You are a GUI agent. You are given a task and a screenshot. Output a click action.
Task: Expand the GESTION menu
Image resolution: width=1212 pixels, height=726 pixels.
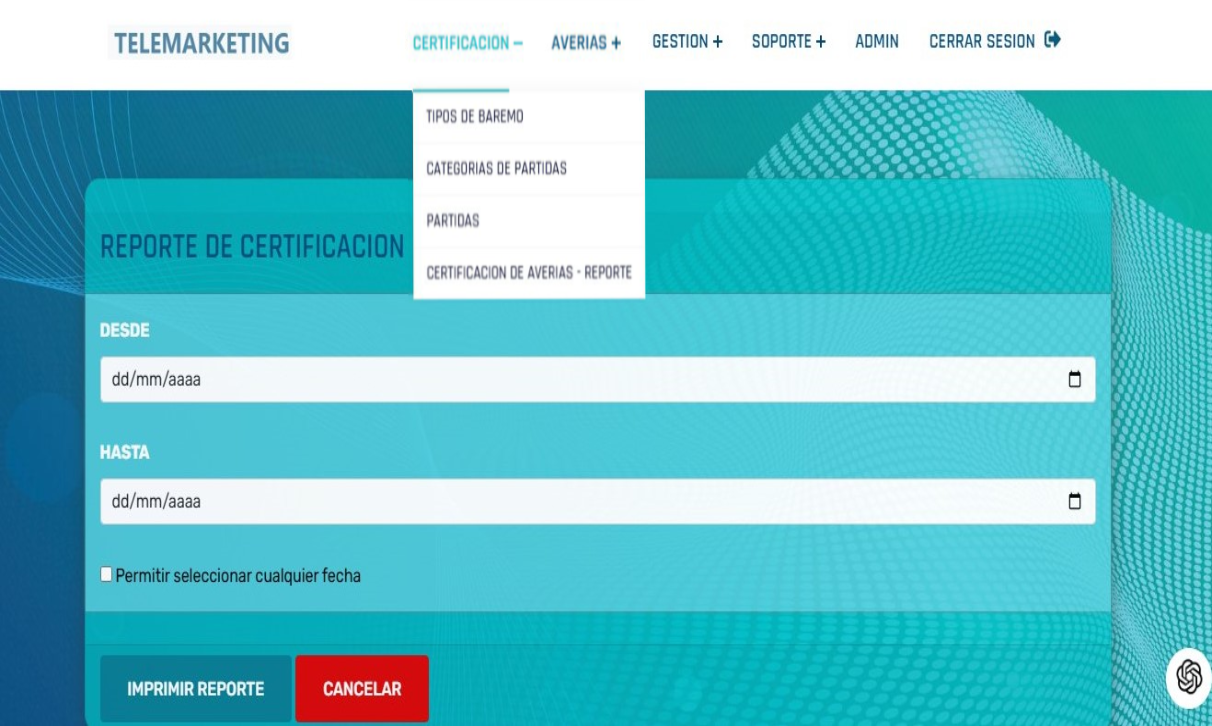pyautogui.click(x=687, y=42)
